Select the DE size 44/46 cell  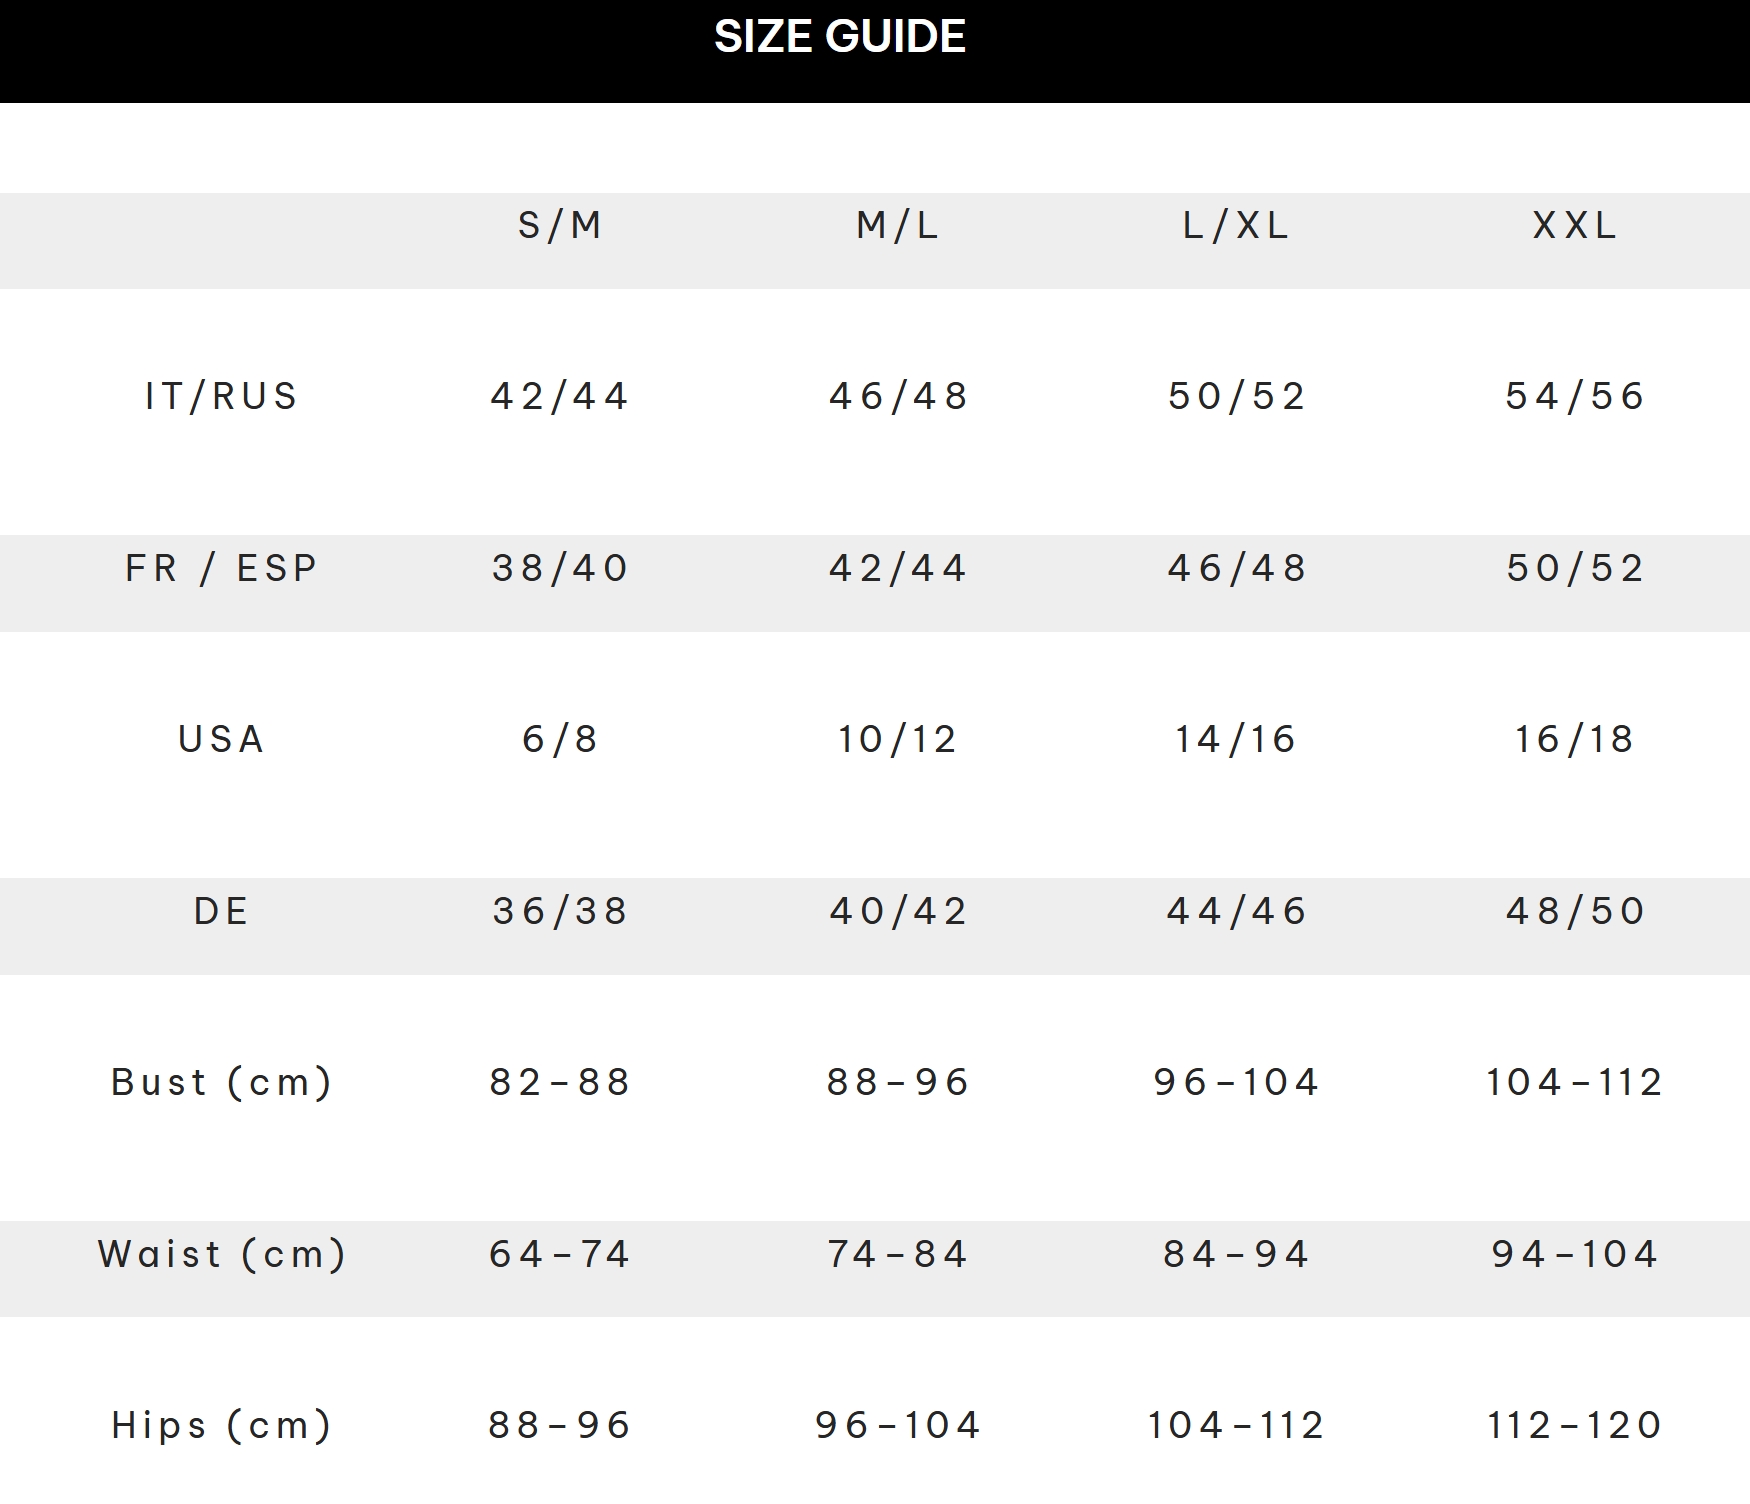(1236, 912)
